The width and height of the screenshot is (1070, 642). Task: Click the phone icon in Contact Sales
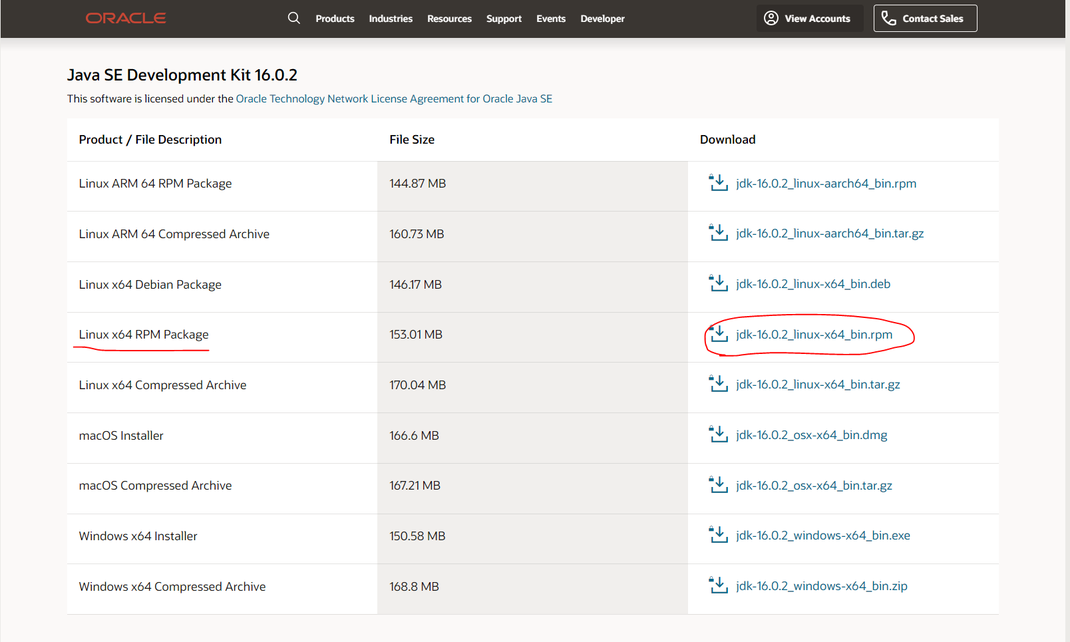888,18
